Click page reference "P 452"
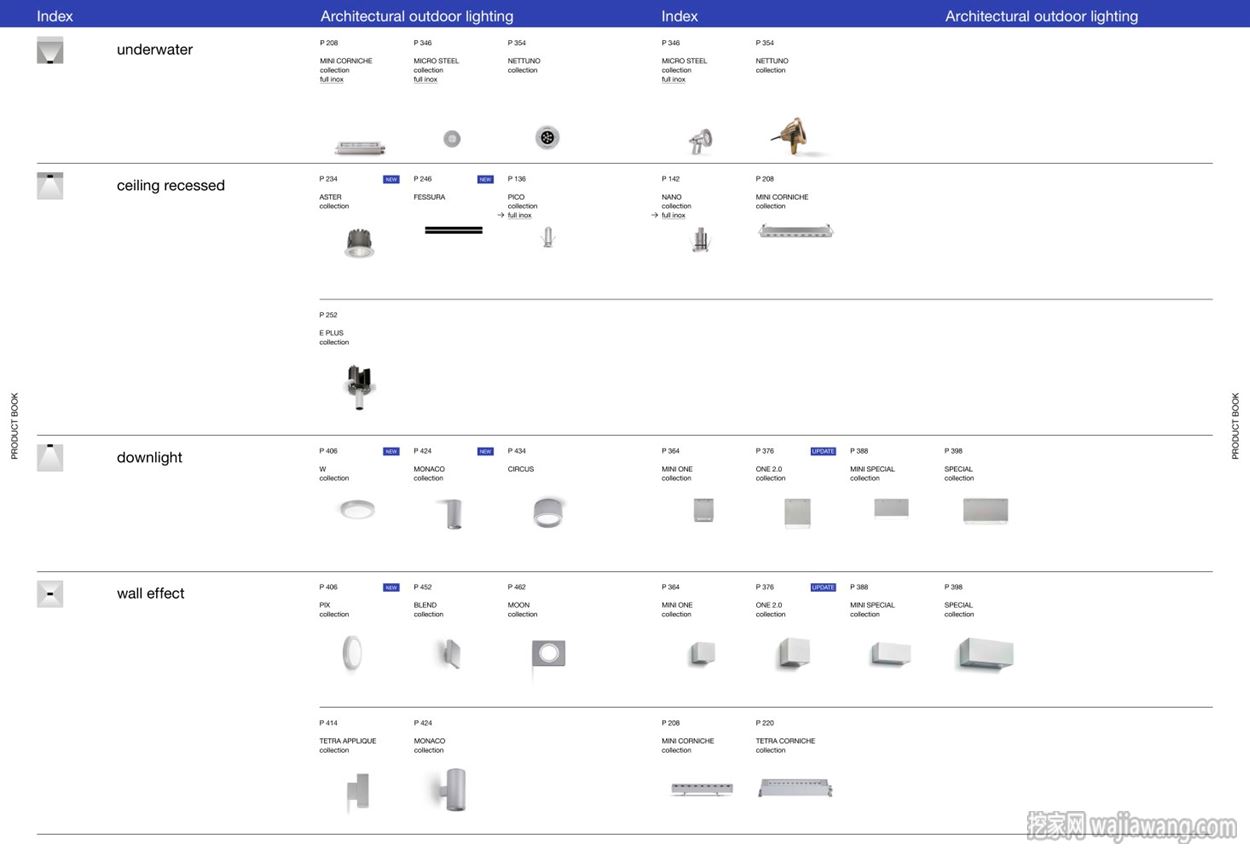This screenshot has height=853, width=1250. 423,587
